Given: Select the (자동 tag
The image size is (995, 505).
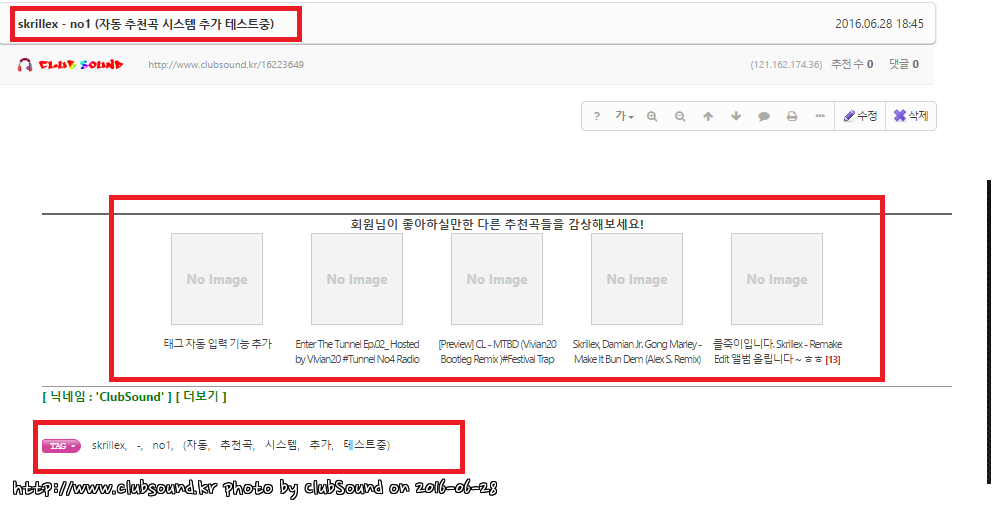Looking at the screenshot, I should click(x=197, y=445).
